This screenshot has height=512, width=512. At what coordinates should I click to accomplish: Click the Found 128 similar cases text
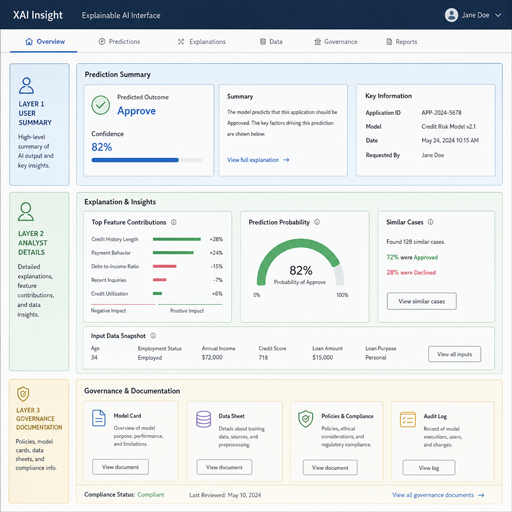pos(416,242)
